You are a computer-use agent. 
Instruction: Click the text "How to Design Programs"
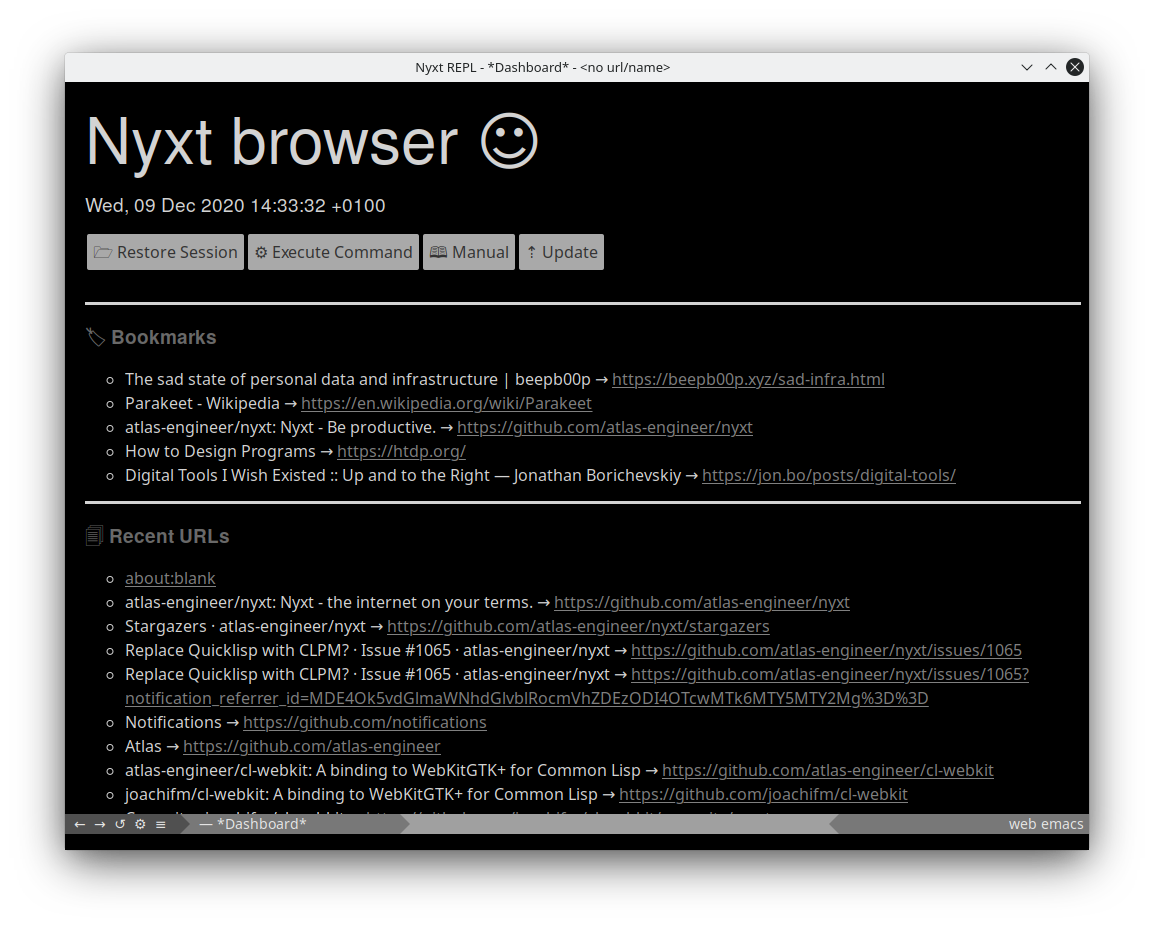pyautogui.click(x=220, y=451)
